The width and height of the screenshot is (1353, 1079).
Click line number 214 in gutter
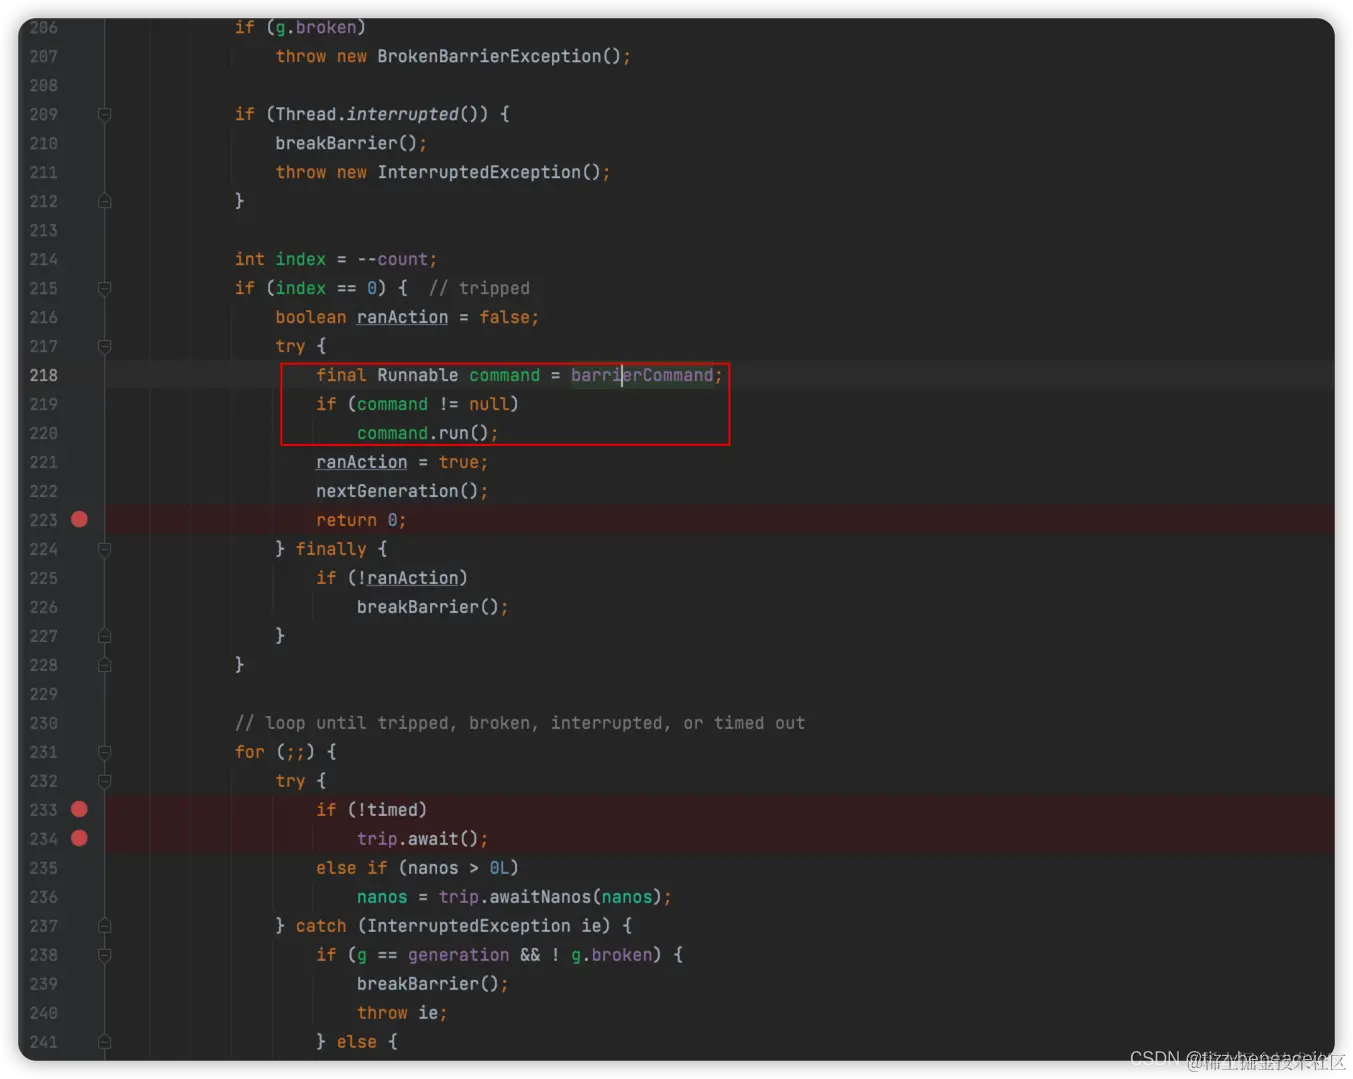click(x=43, y=259)
